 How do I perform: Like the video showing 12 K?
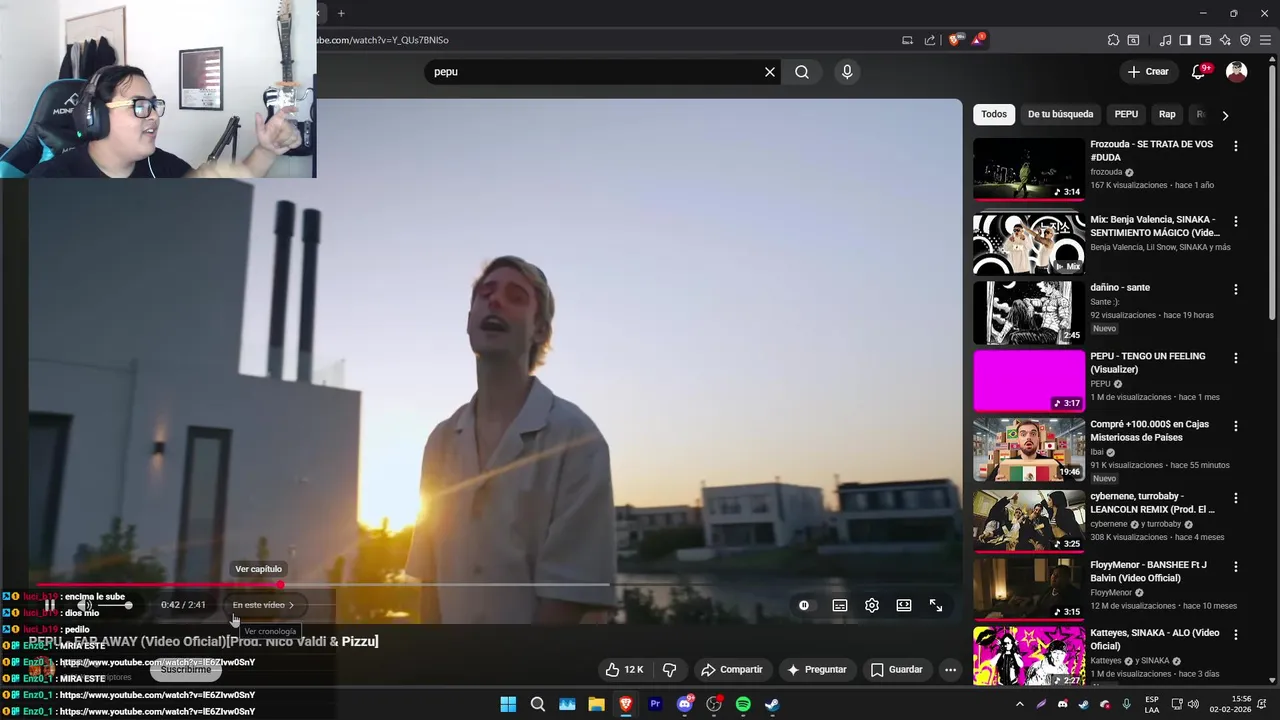coord(625,669)
